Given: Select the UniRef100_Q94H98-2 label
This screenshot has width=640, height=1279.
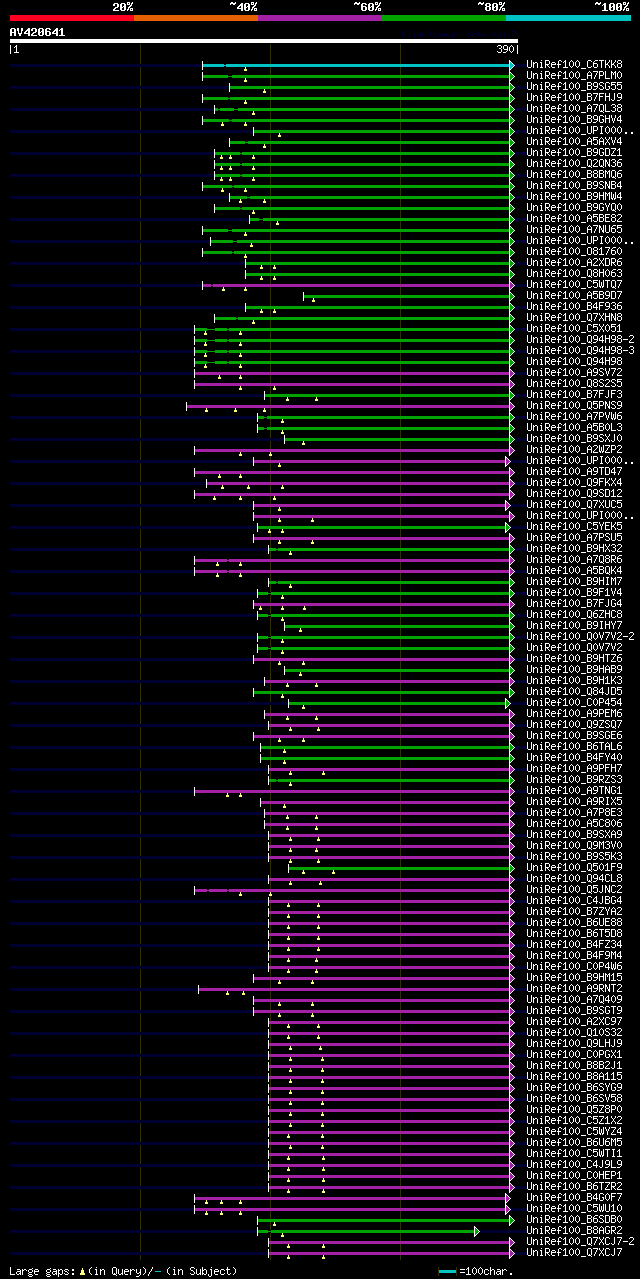Looking at the screenshot, I should [579, 339].
